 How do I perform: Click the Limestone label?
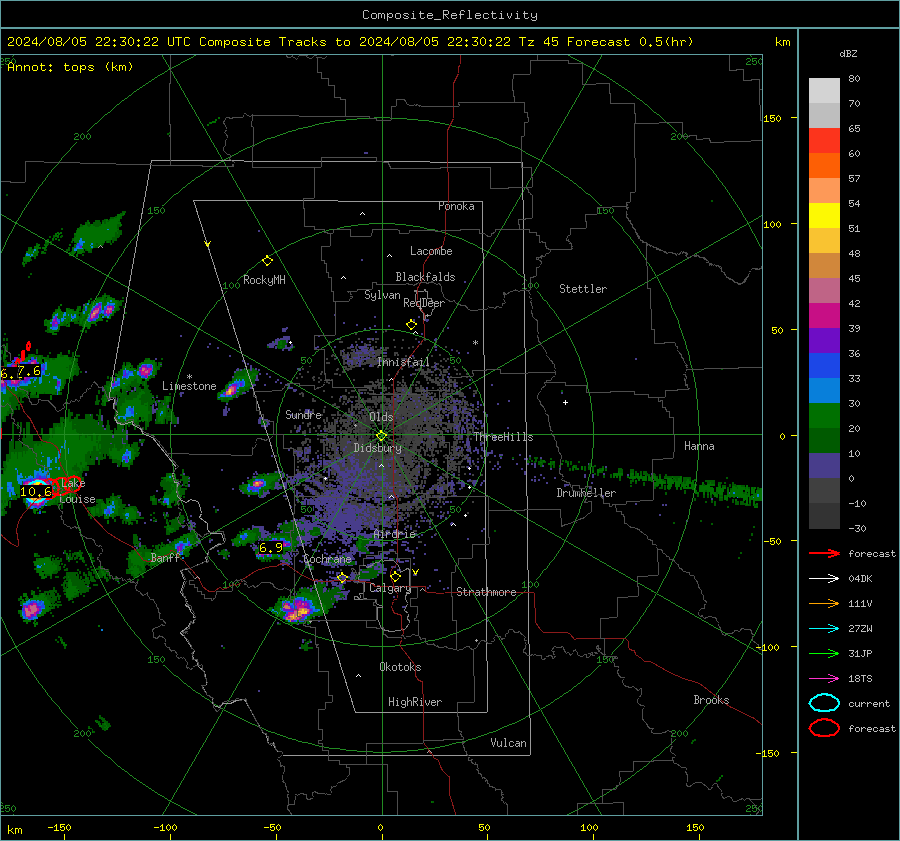(x=189, y=386)
